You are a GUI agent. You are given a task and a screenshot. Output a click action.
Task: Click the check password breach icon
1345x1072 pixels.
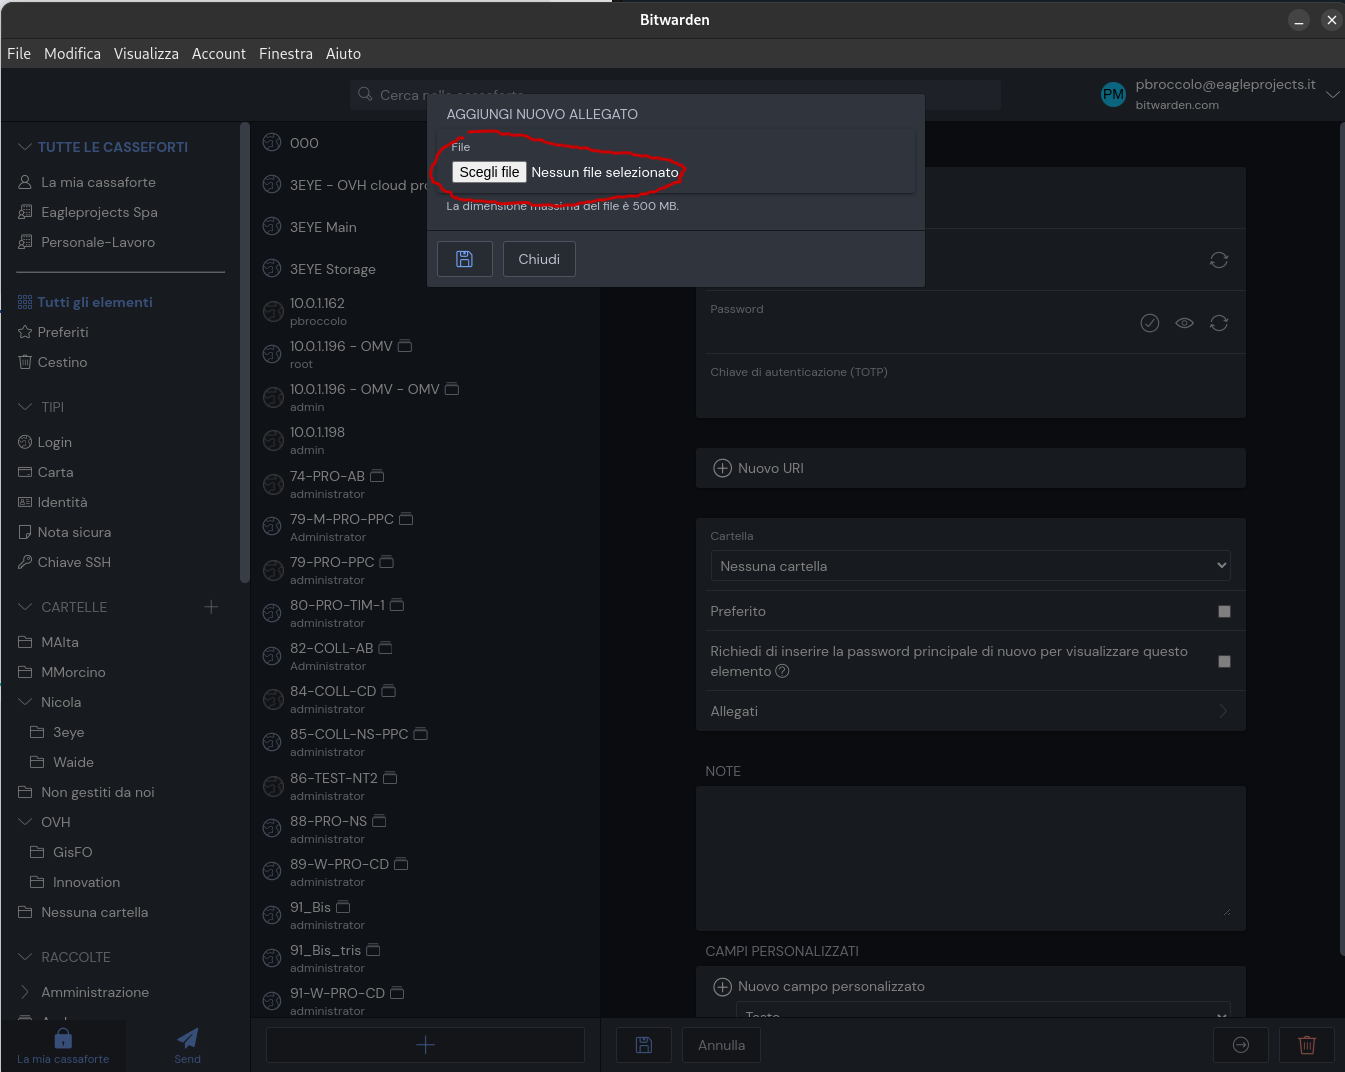coord(1150,323)
